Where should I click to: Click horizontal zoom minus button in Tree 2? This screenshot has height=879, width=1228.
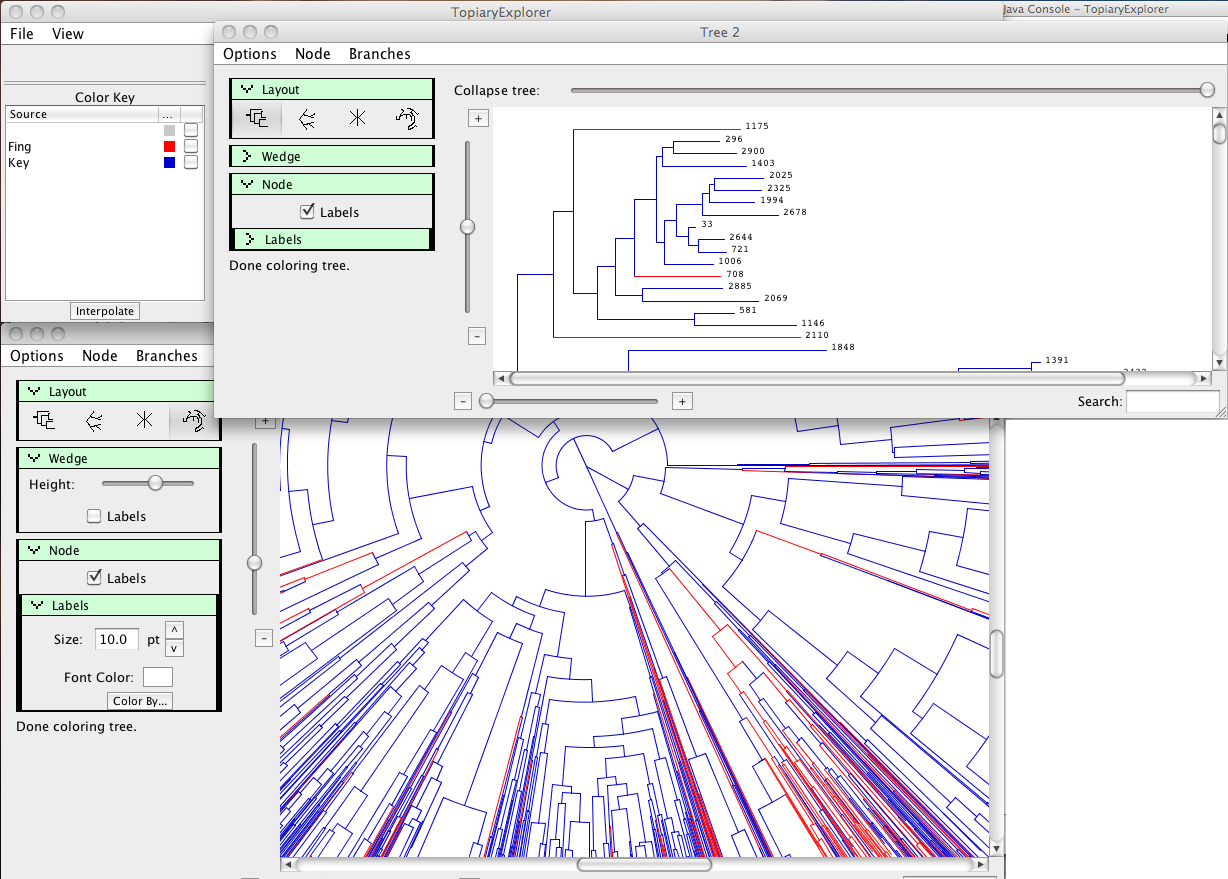pyautogui.click(x=463, y=401)
